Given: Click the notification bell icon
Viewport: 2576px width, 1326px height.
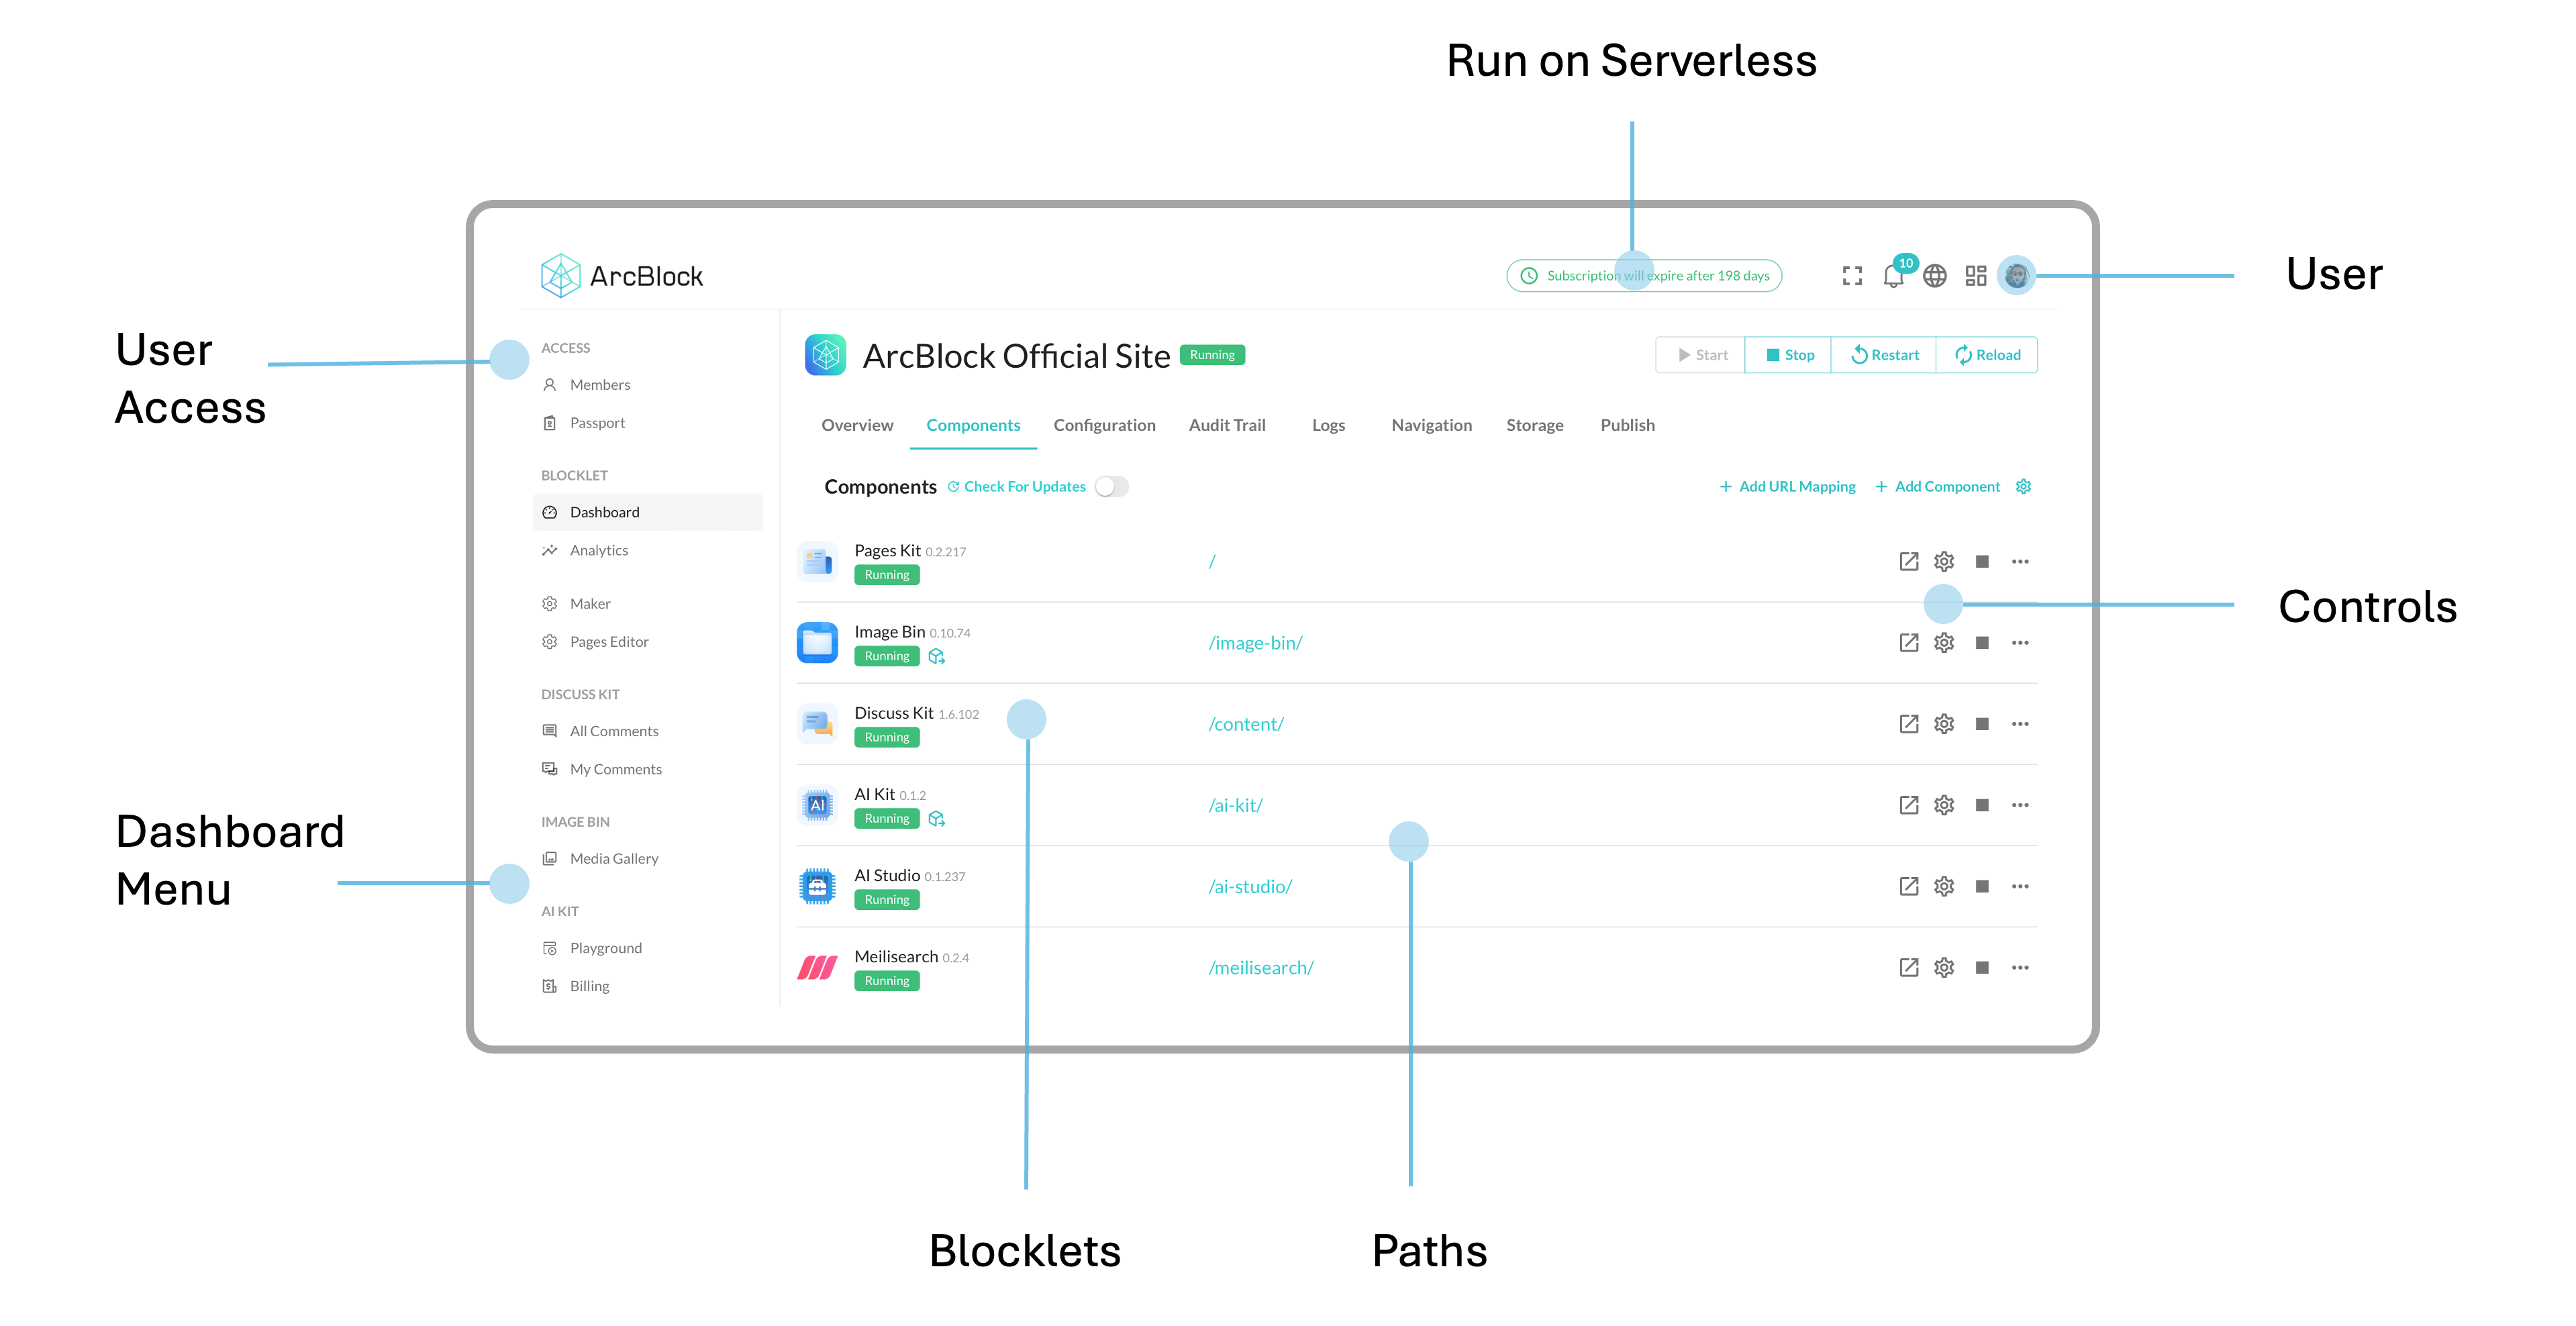Looking at the screenshot, I should (1892, 276).
